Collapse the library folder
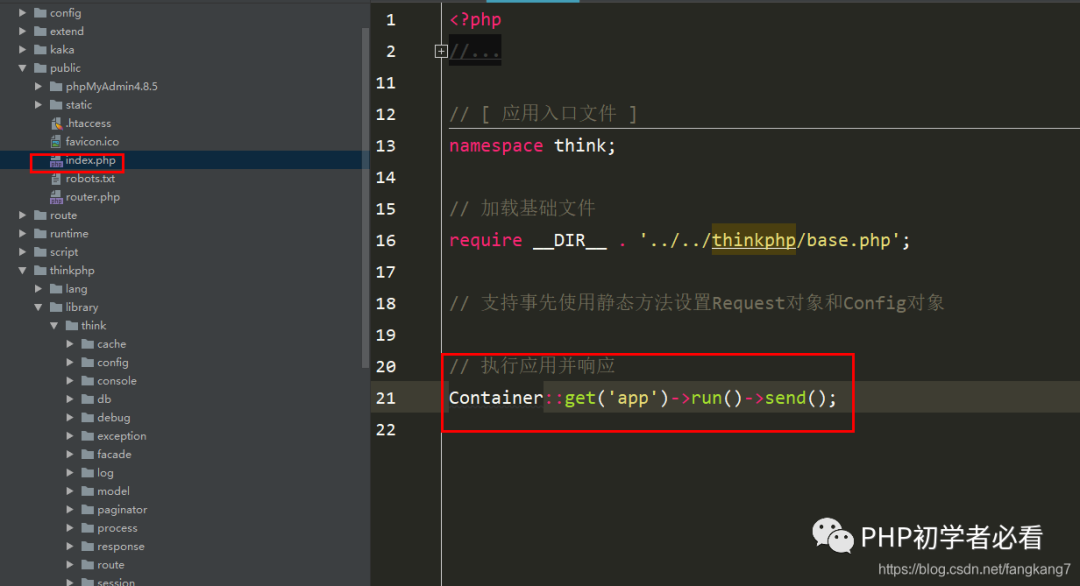 pyautogui.click(x=39, y=307)
